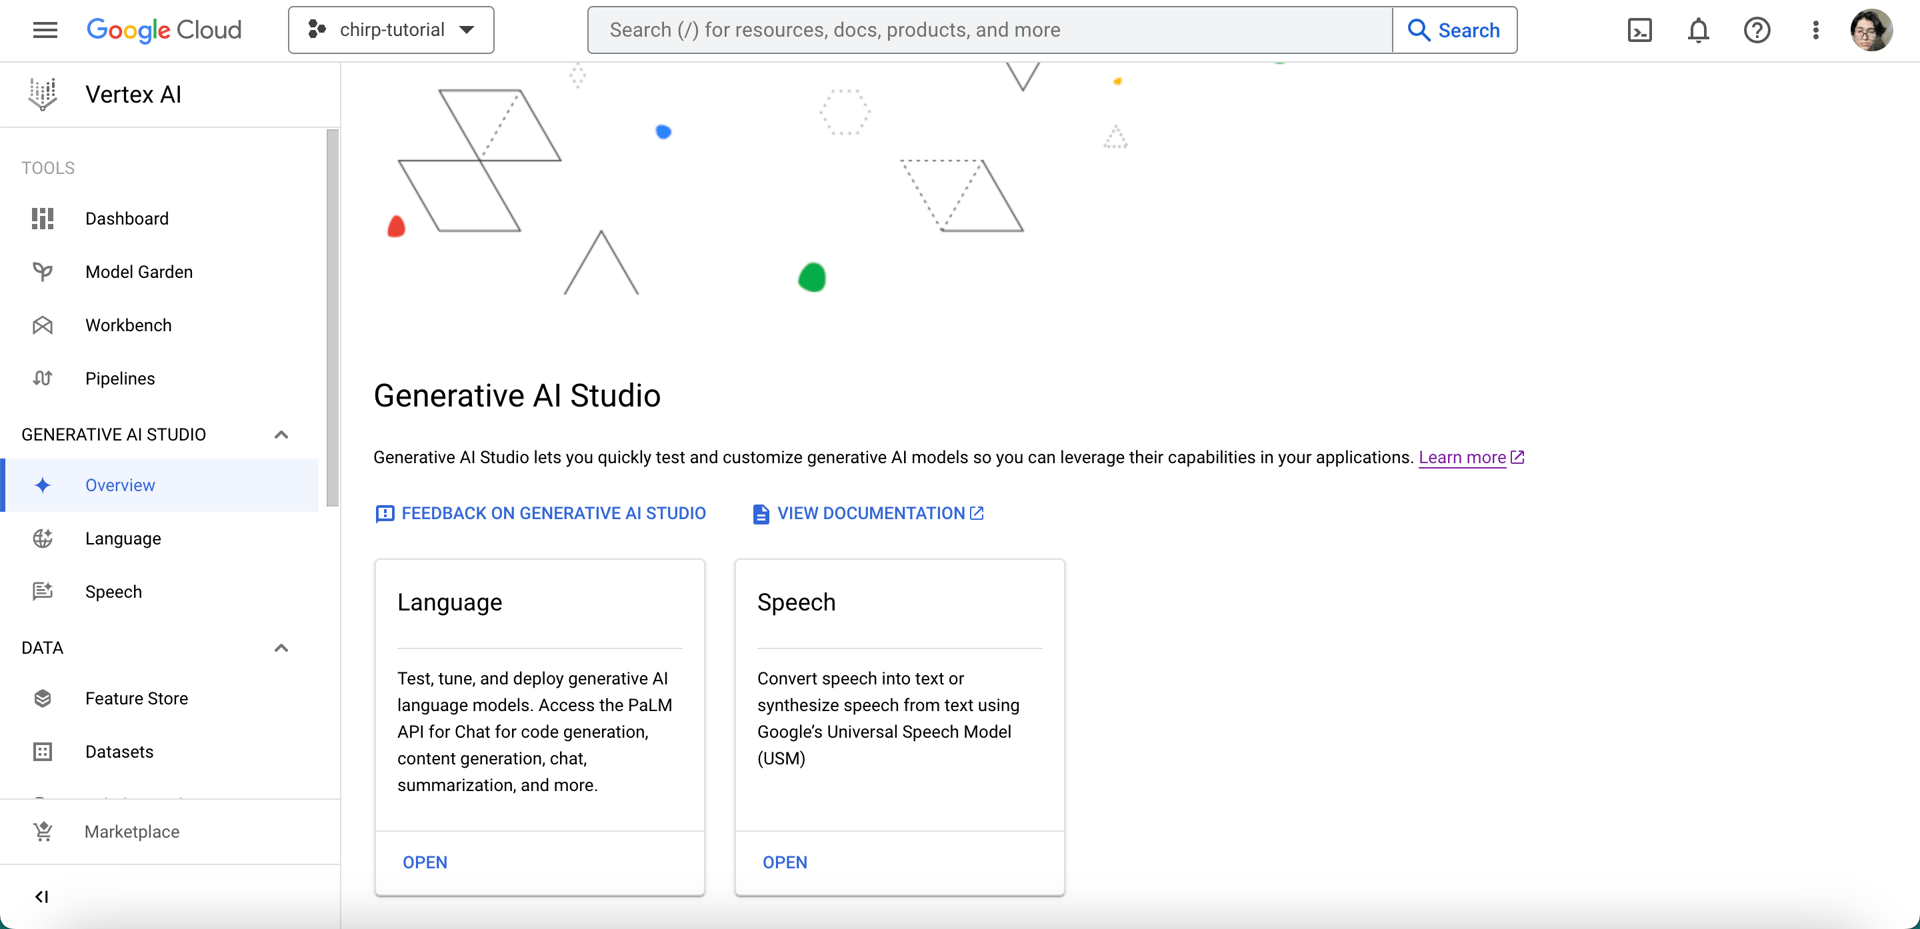Click the Feature Store icon
Screen dimensions: 1920x929
(x=43, y=699)
